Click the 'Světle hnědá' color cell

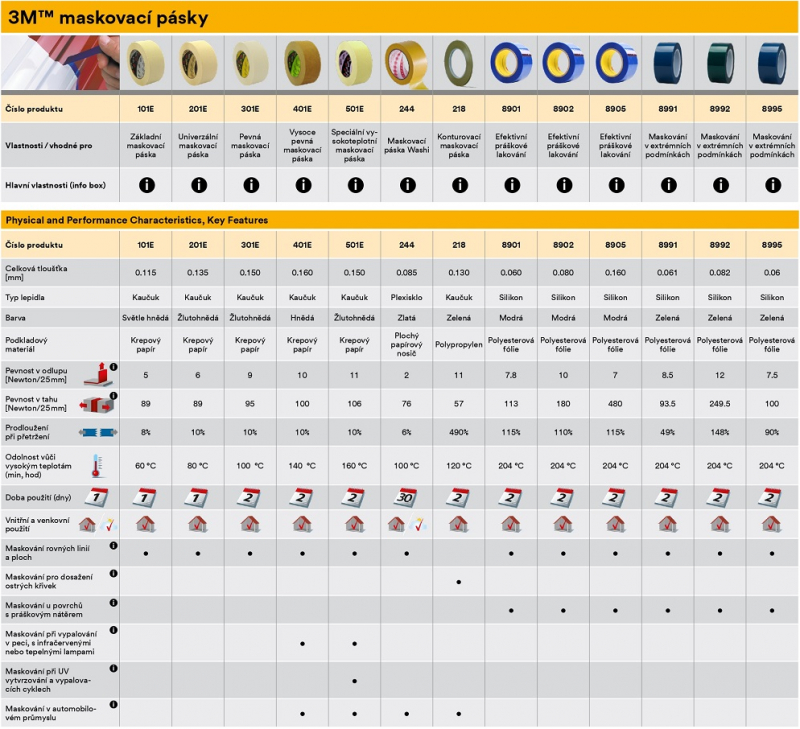(x=145, y=318)
